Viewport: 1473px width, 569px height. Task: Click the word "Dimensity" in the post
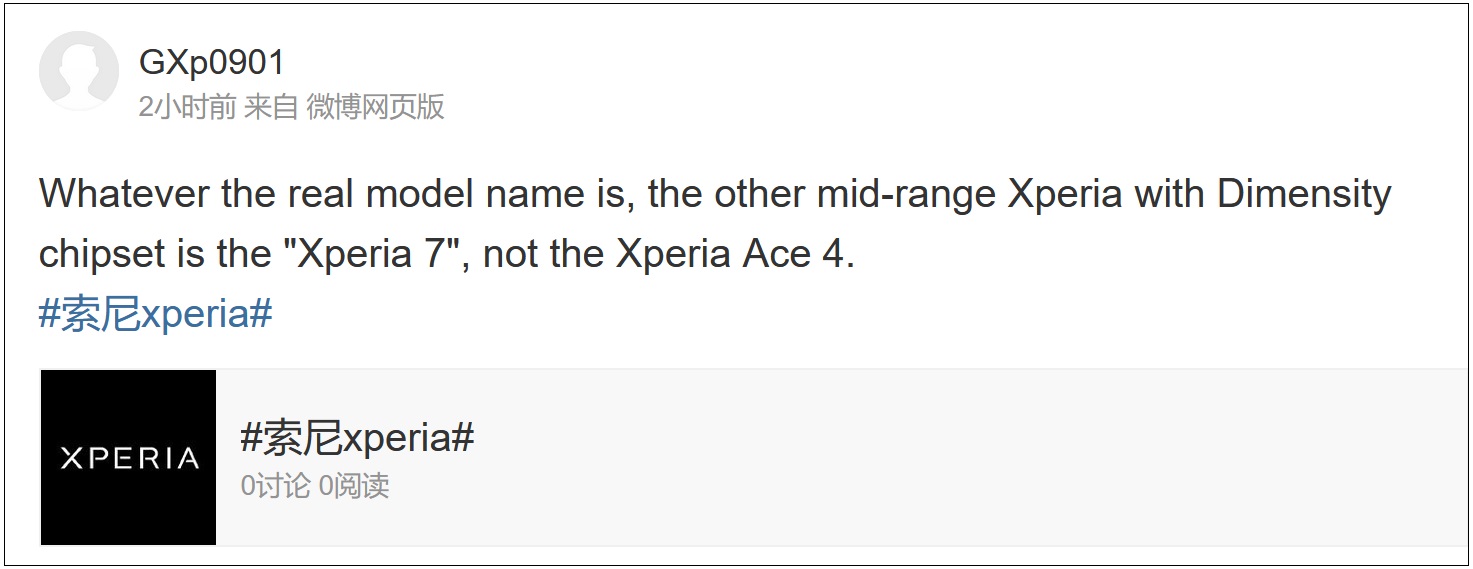[x=1304, y=194]
